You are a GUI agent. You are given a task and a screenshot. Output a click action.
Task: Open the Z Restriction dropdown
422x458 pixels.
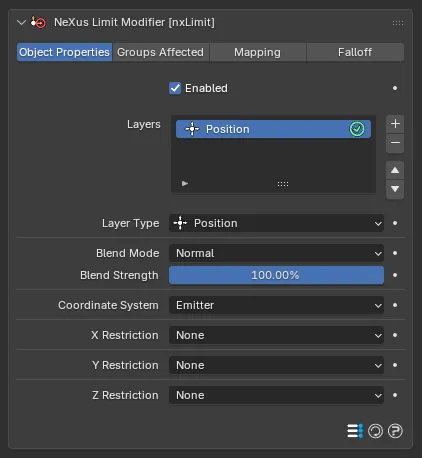[x=276, y=395]
